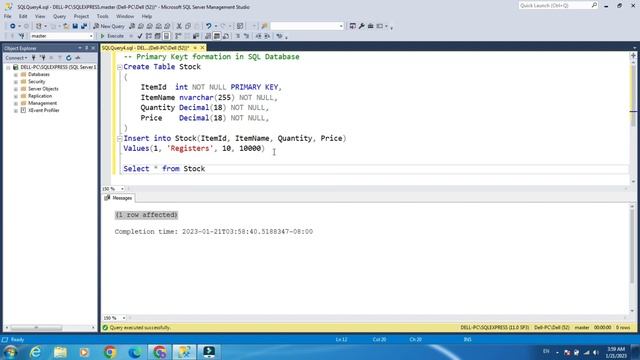Pin the Object Explorer panel
The height and width of the screenshot is (360, 640).
click(87, 48)
